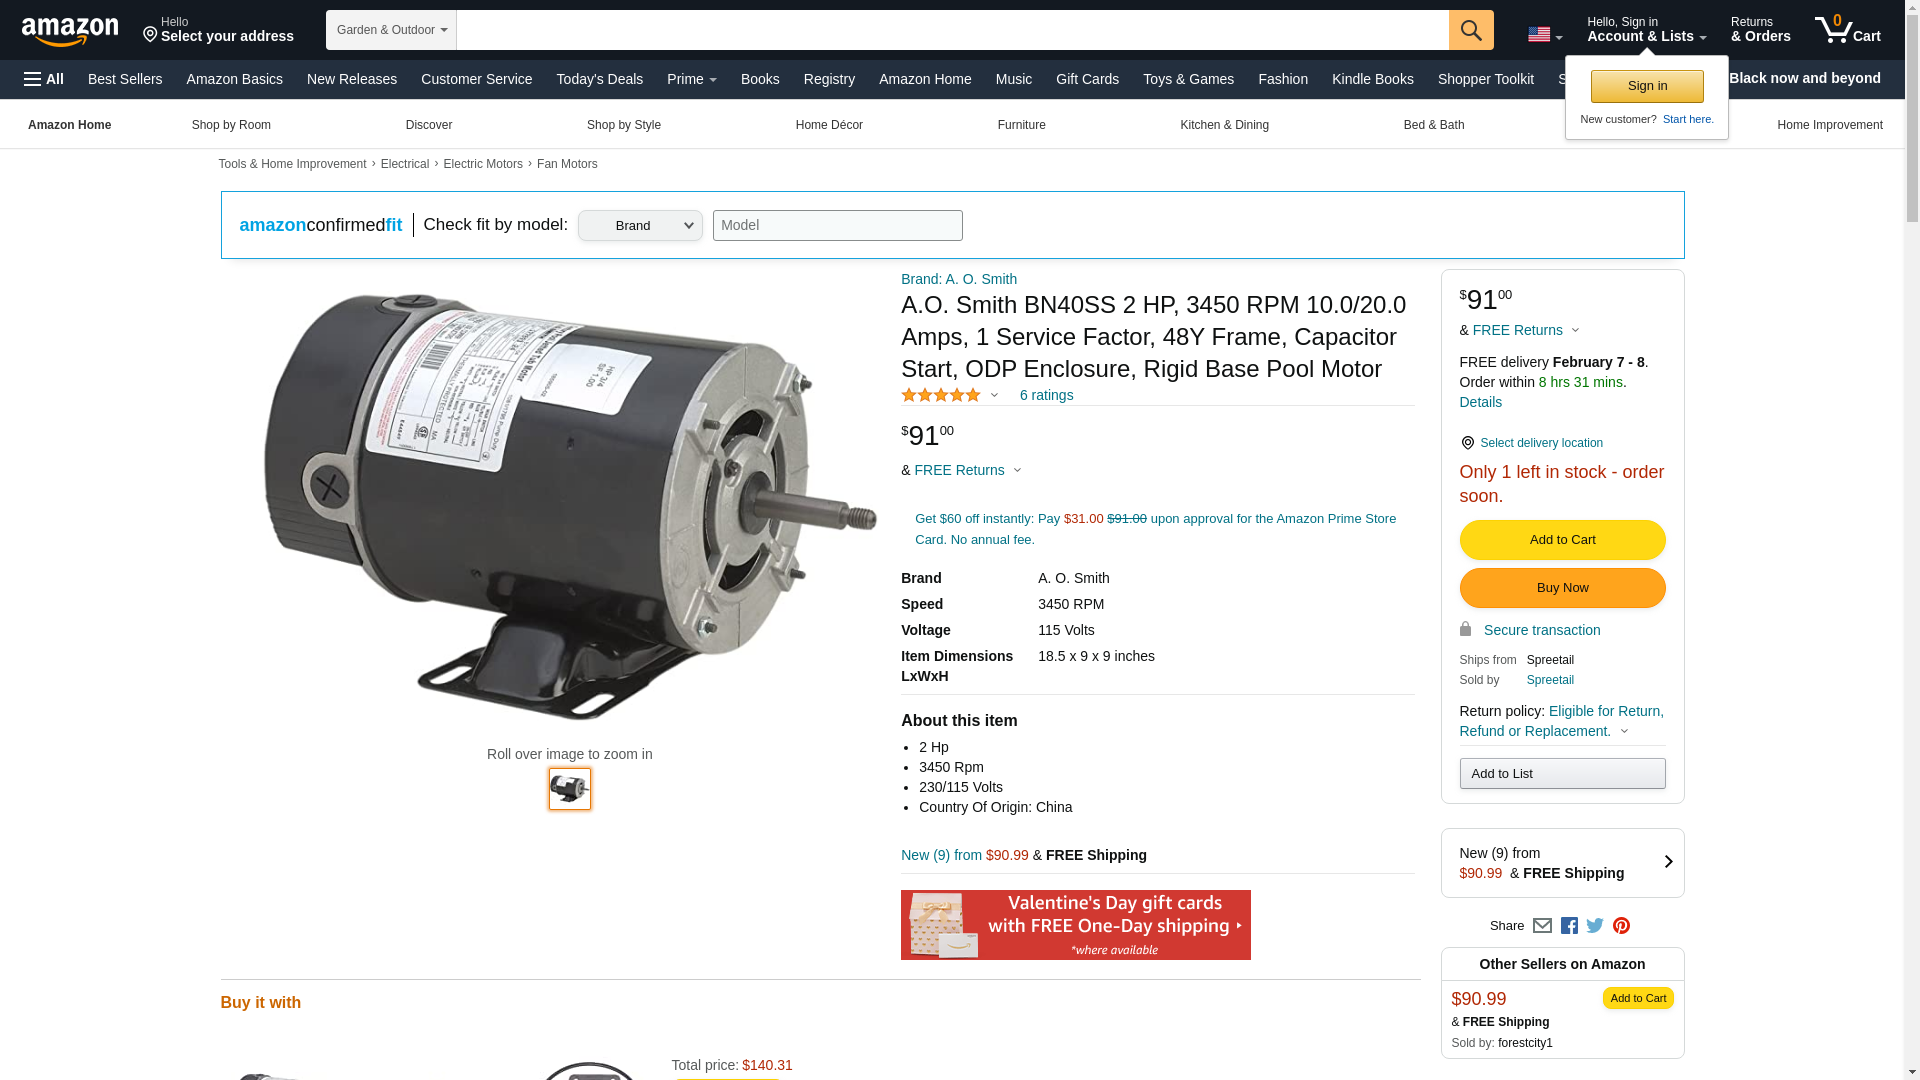Click the search magnifier button
This screenshot has height=1080, width=1920.
[x=1471, y=30]
